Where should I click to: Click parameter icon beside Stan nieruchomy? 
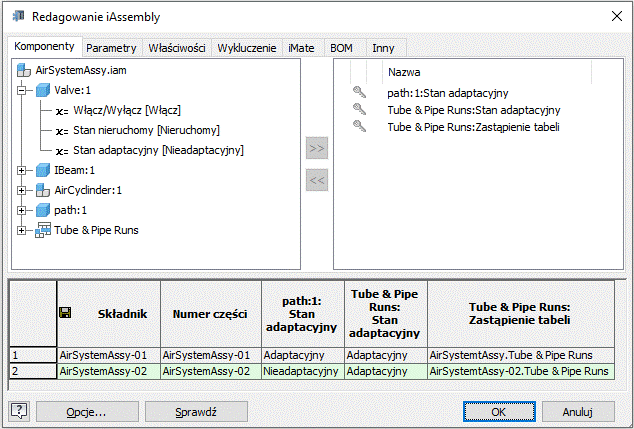[62, 131]
